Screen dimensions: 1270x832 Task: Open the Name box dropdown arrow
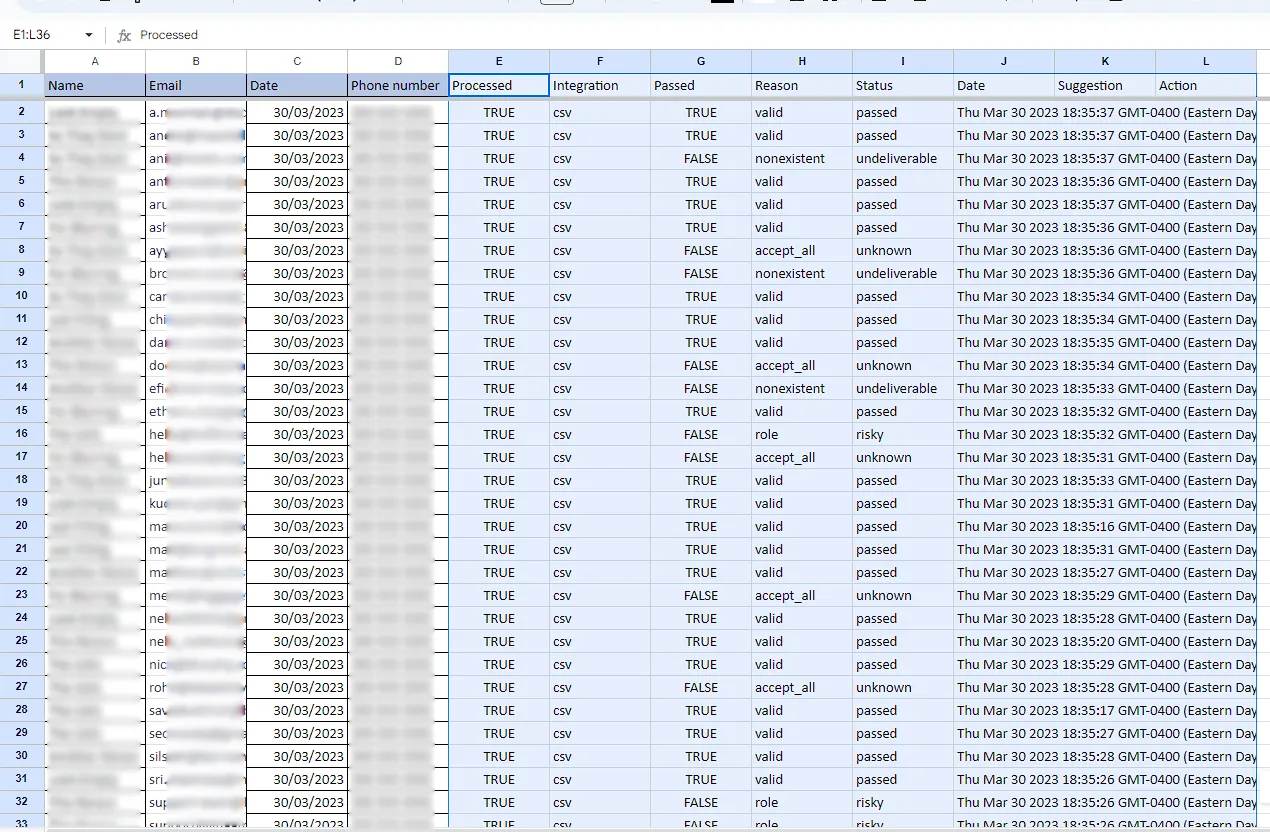tap(89, 35)
